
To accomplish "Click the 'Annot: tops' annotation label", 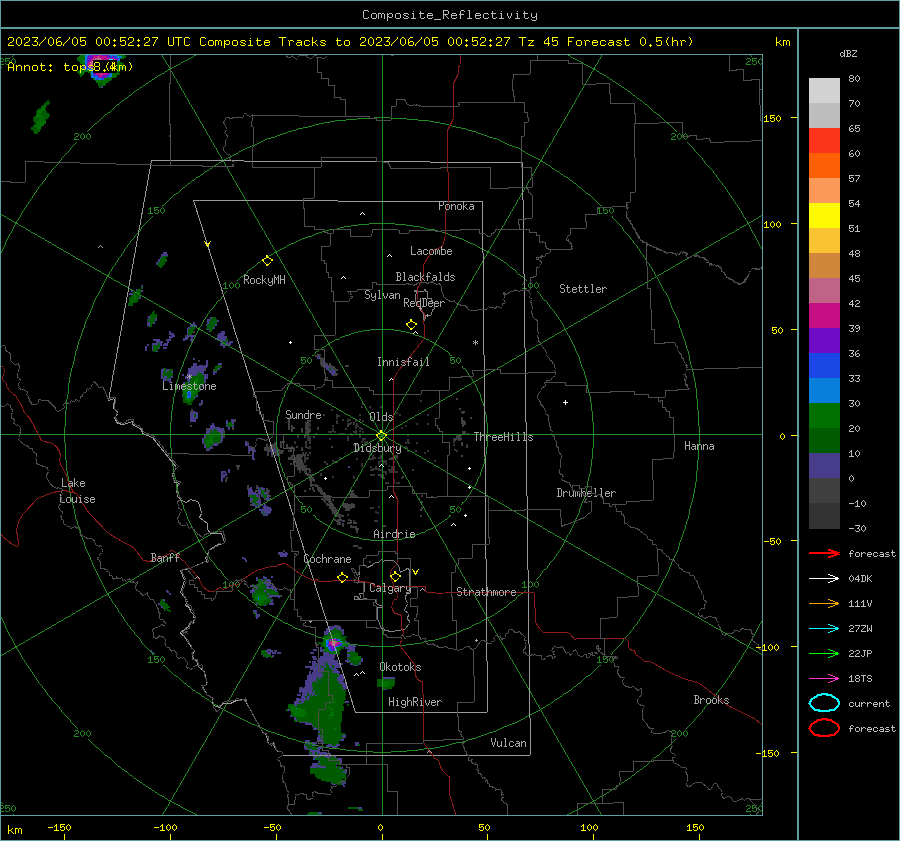I will coord(70,67).
